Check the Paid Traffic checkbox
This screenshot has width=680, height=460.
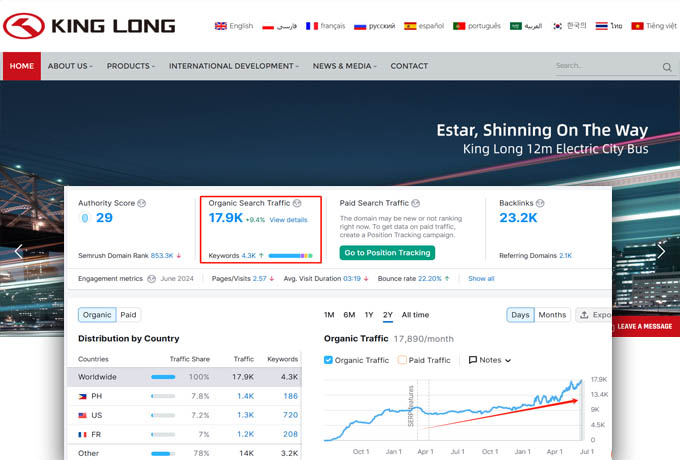click(402, 360)
